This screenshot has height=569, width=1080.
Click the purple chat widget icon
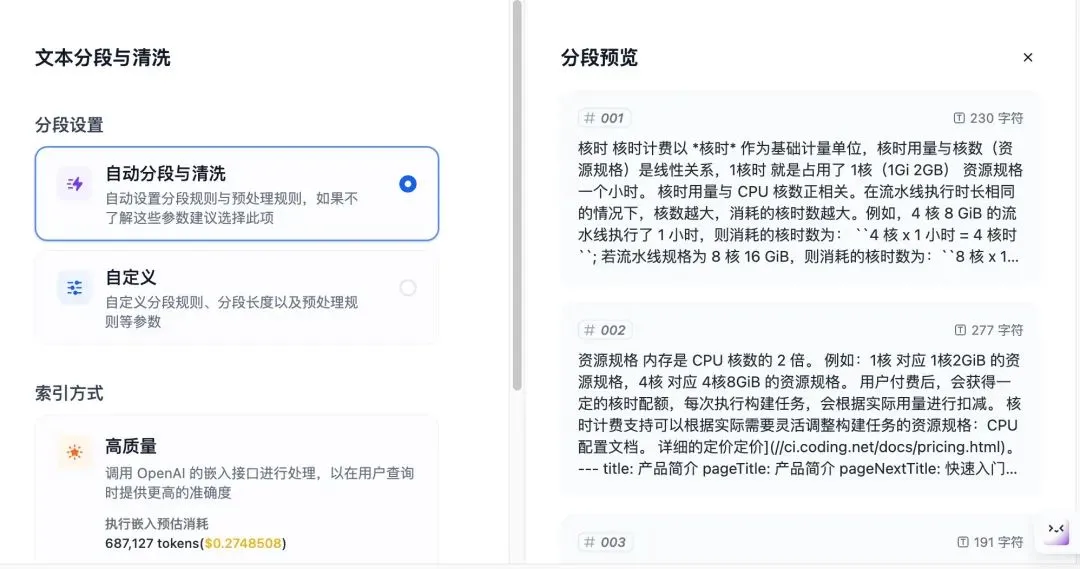(x=1056, y=531)
